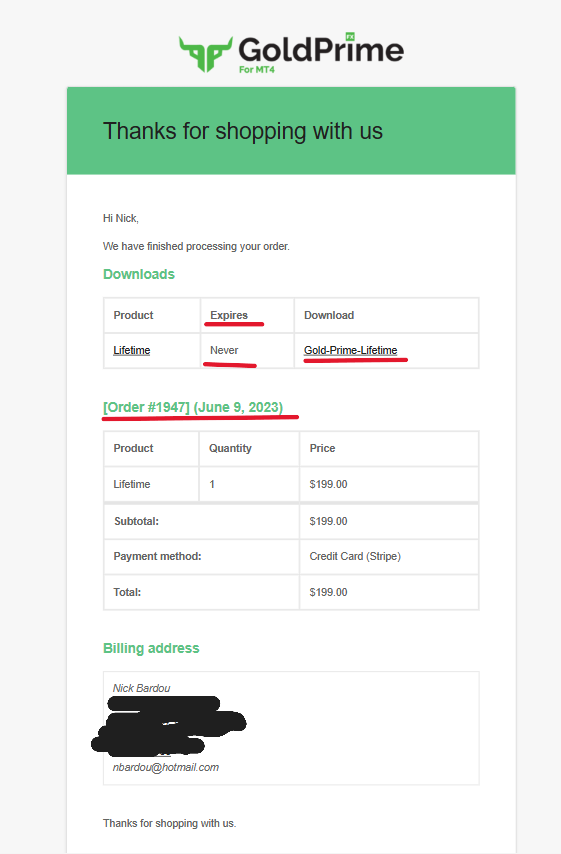Select the Expires column header

pyautogui.click(x=229, y=315)
